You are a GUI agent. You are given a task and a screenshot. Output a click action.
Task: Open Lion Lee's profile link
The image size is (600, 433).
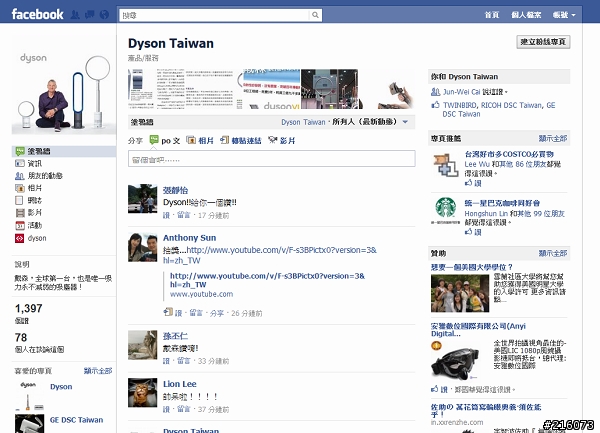[x=179, y=384]
